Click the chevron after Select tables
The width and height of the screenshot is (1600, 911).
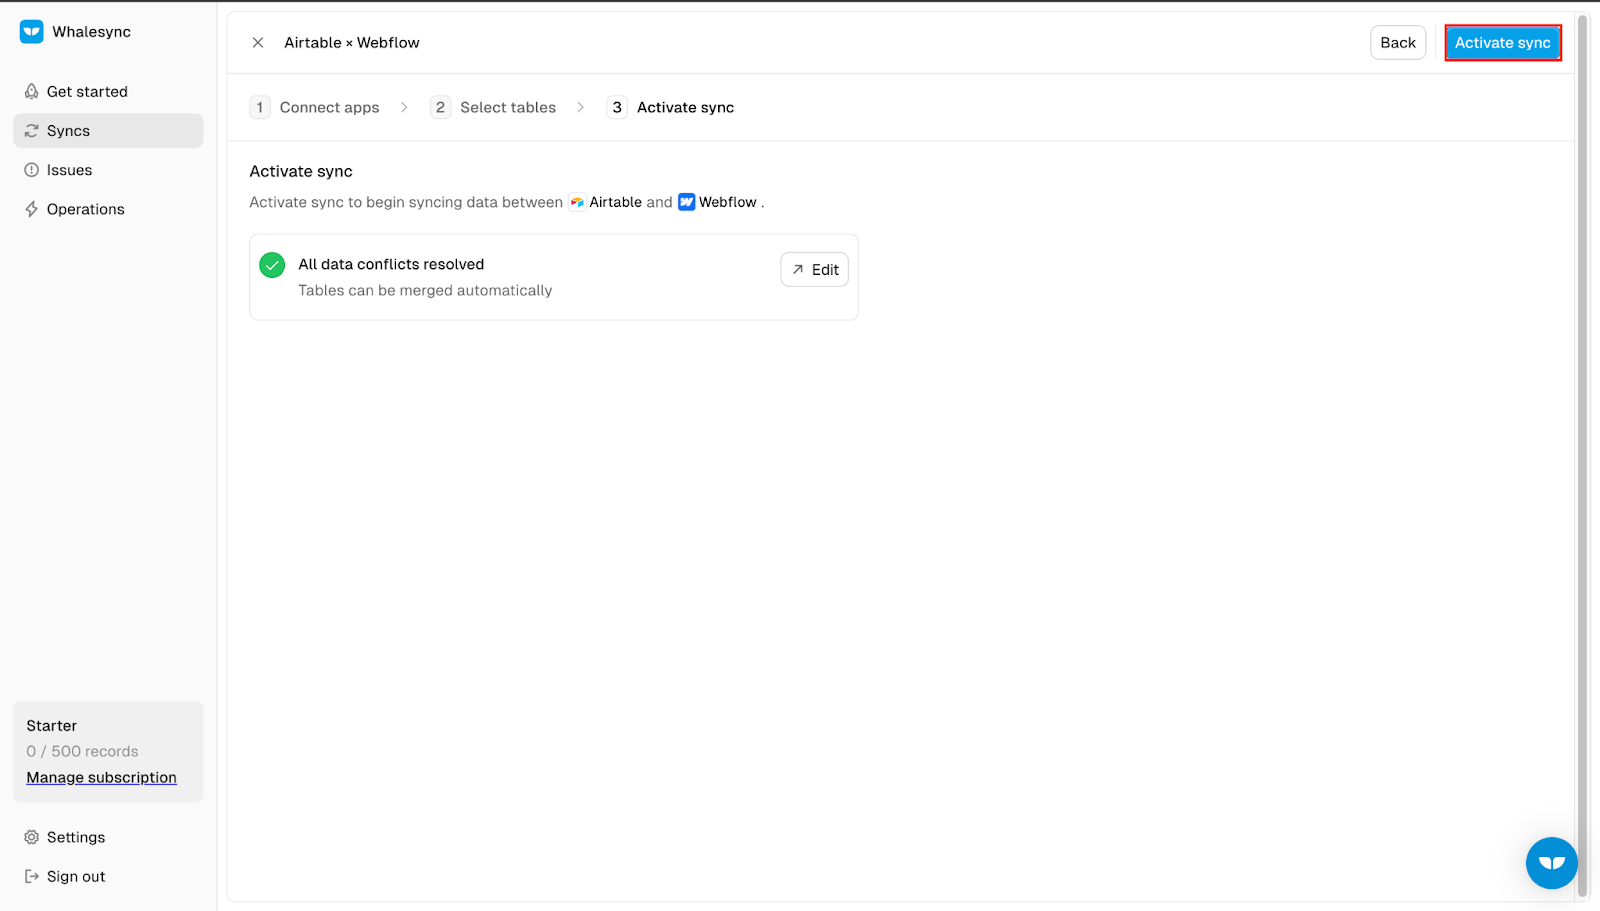pos(580,107)
